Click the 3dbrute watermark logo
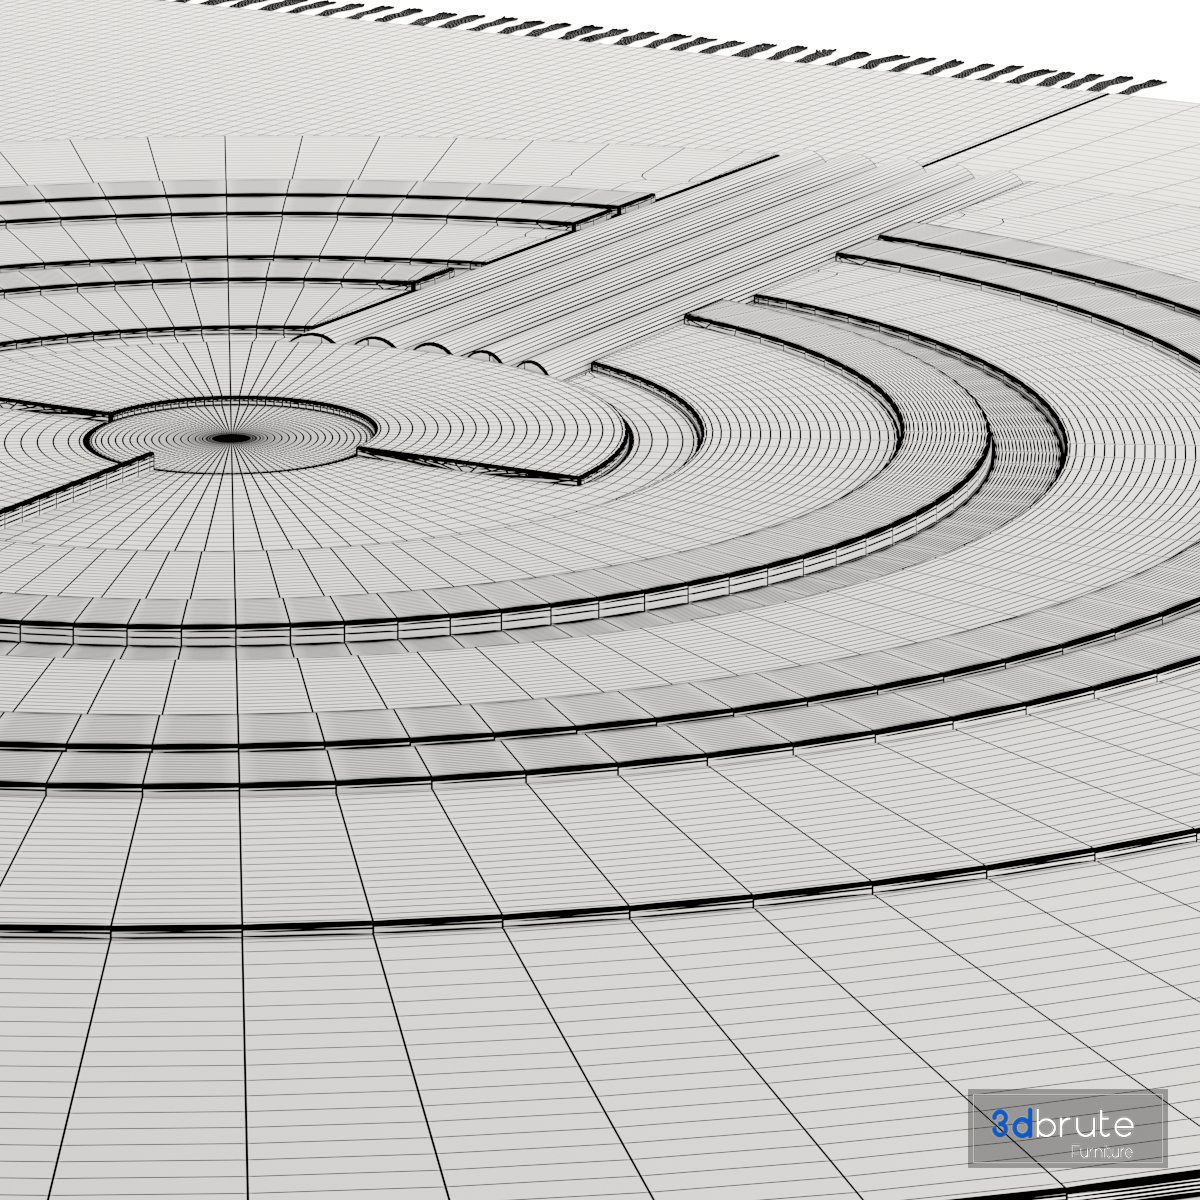This screenshot has height=1200, width=1200. [x=1066, y=1127]
